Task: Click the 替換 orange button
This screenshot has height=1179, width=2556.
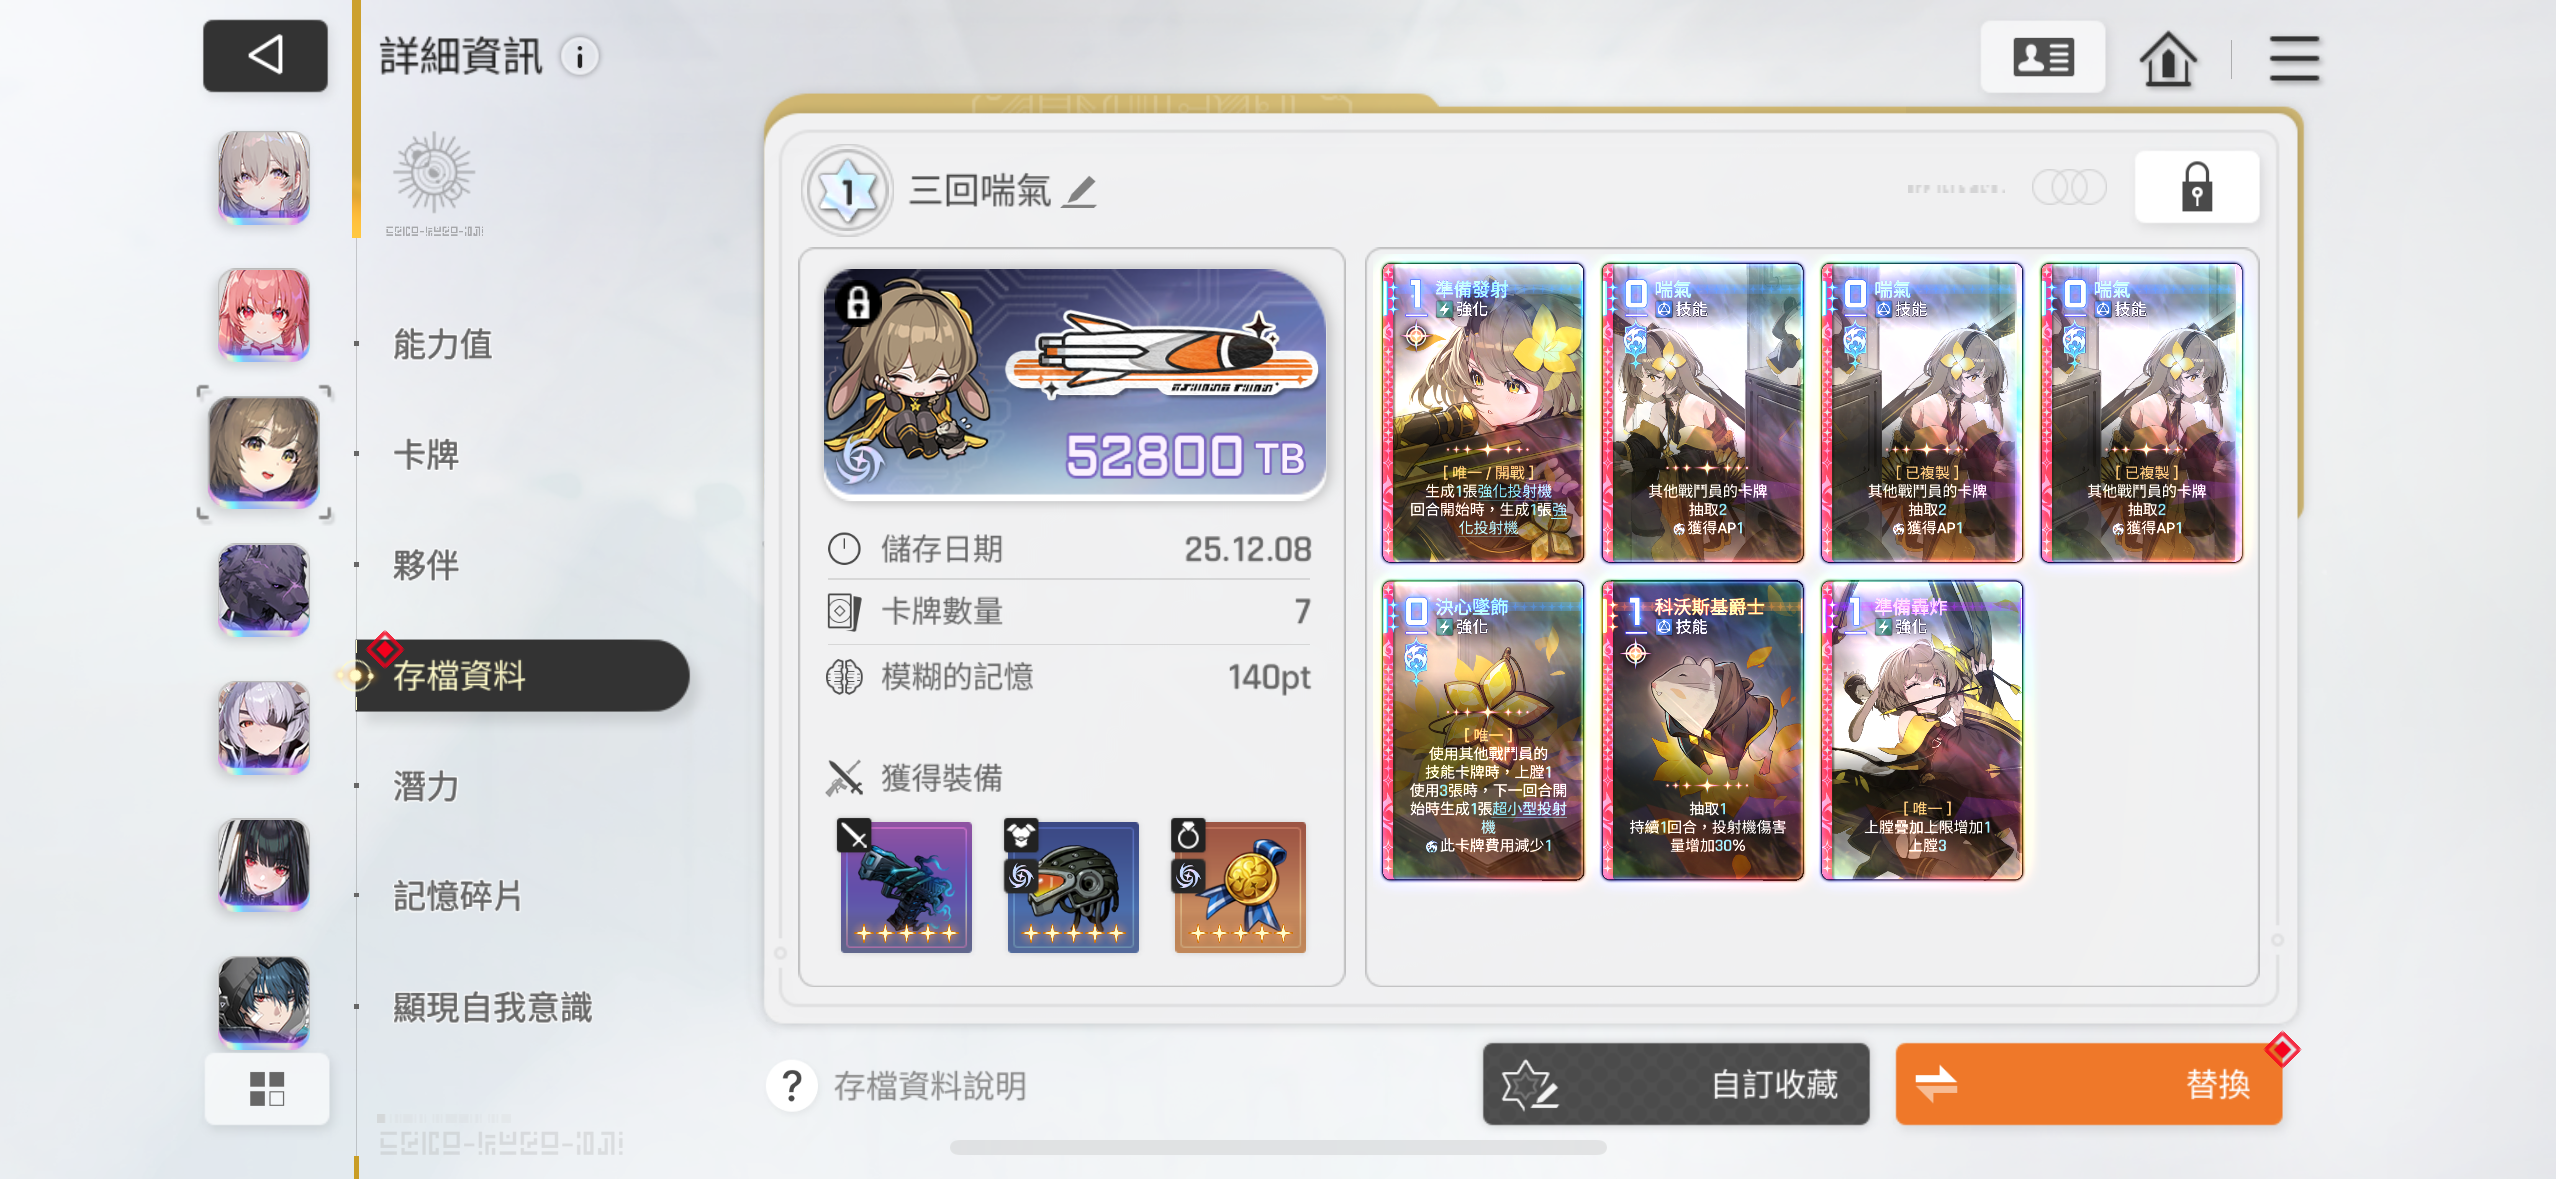Action: click(2089, 1084)
